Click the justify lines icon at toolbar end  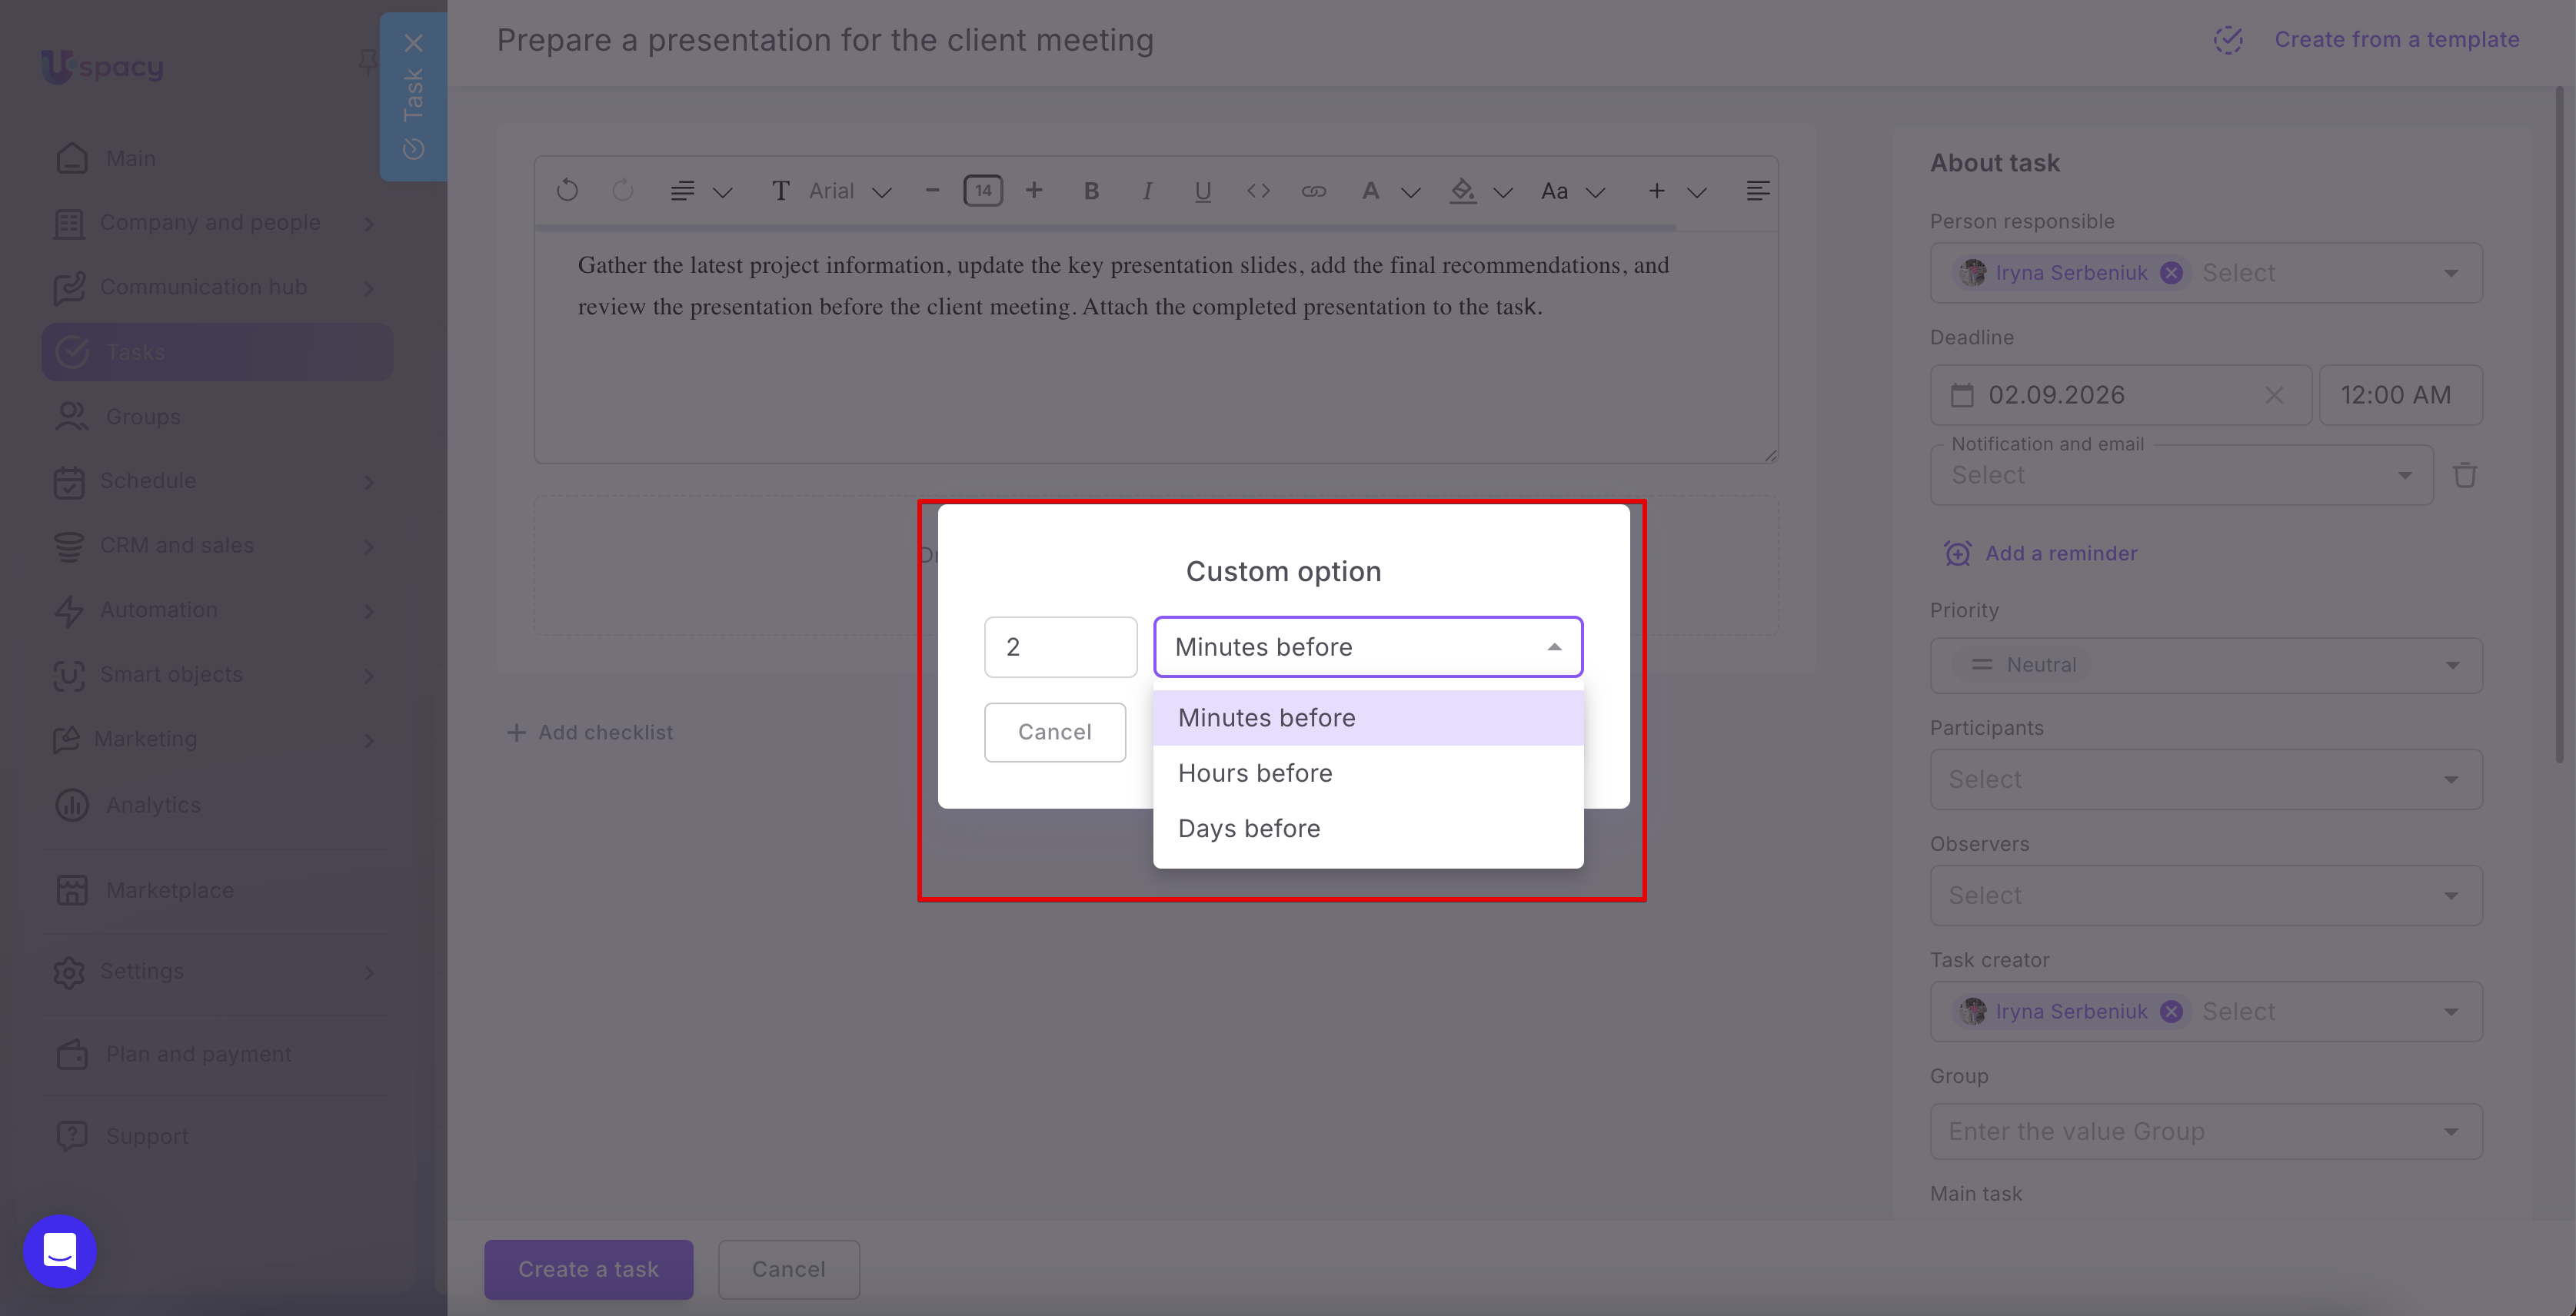pos(1758,190)
